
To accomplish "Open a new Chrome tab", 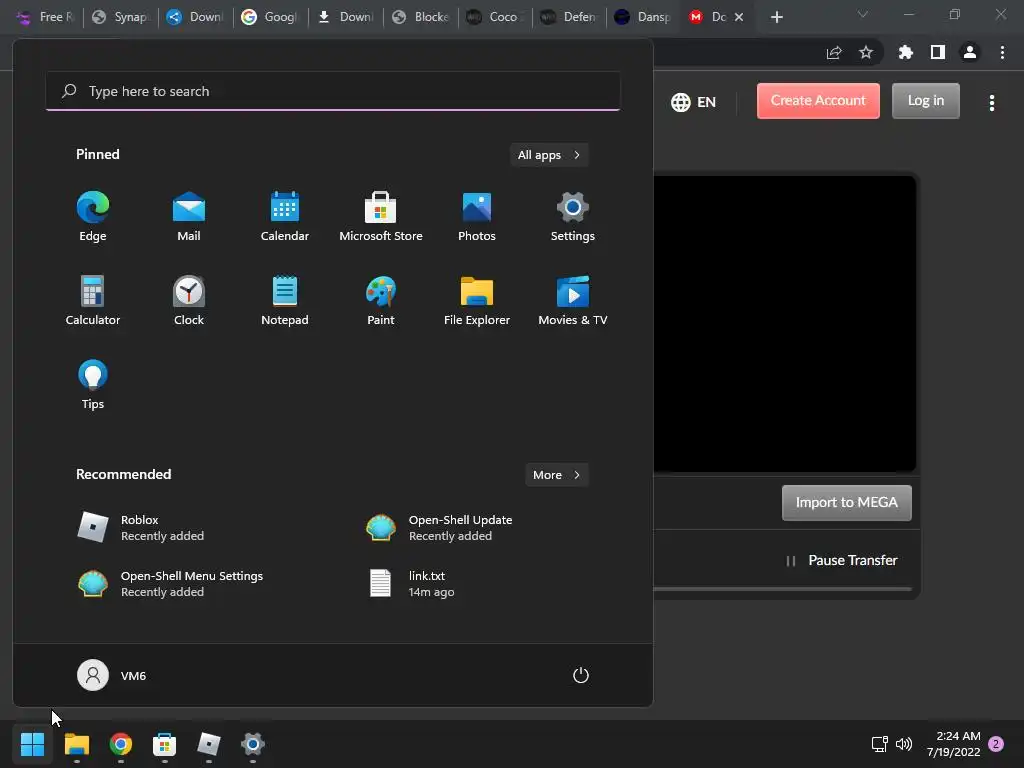I will (x=776, y=17).
